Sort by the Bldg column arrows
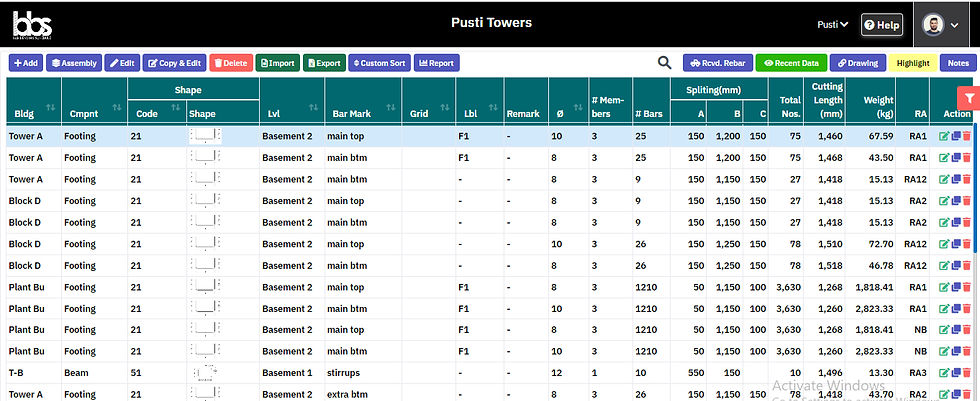The image size is (980, 401). [51, 107]
